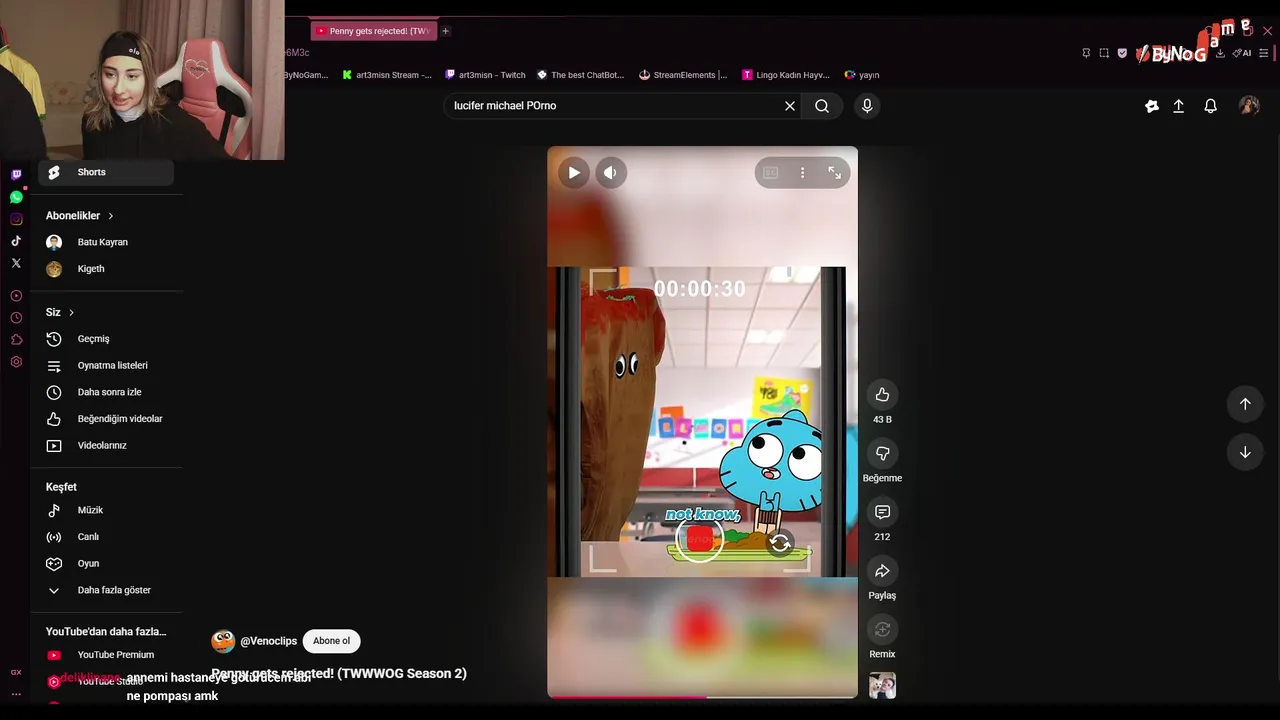Screen dimensions: 1280x720
Task: Open The best ChatBot bookmark
Action: [580, 75]
